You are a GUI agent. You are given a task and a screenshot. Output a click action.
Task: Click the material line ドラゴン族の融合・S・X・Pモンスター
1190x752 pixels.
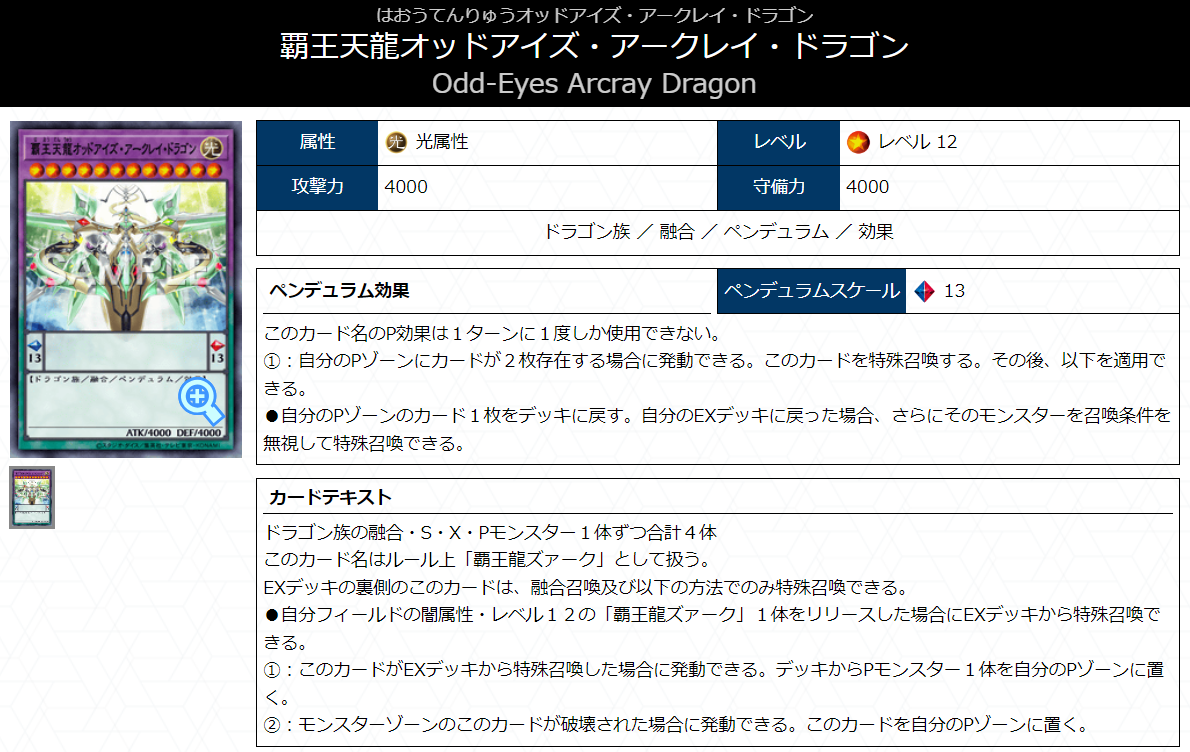(x=490, y=533)
